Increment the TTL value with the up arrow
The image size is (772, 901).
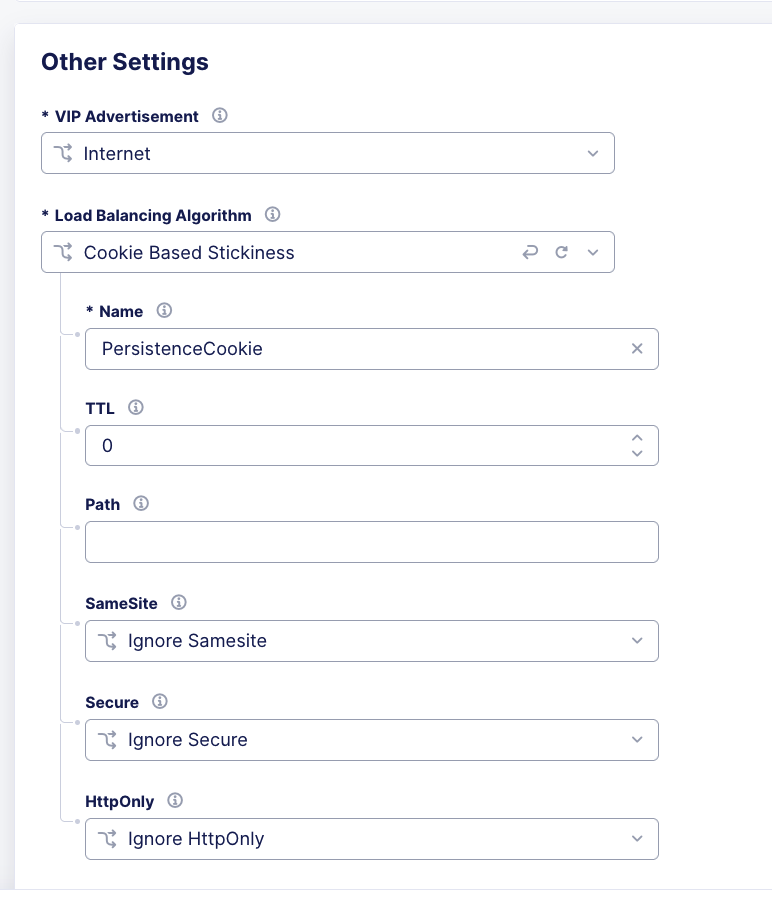[x=637, y=438]
